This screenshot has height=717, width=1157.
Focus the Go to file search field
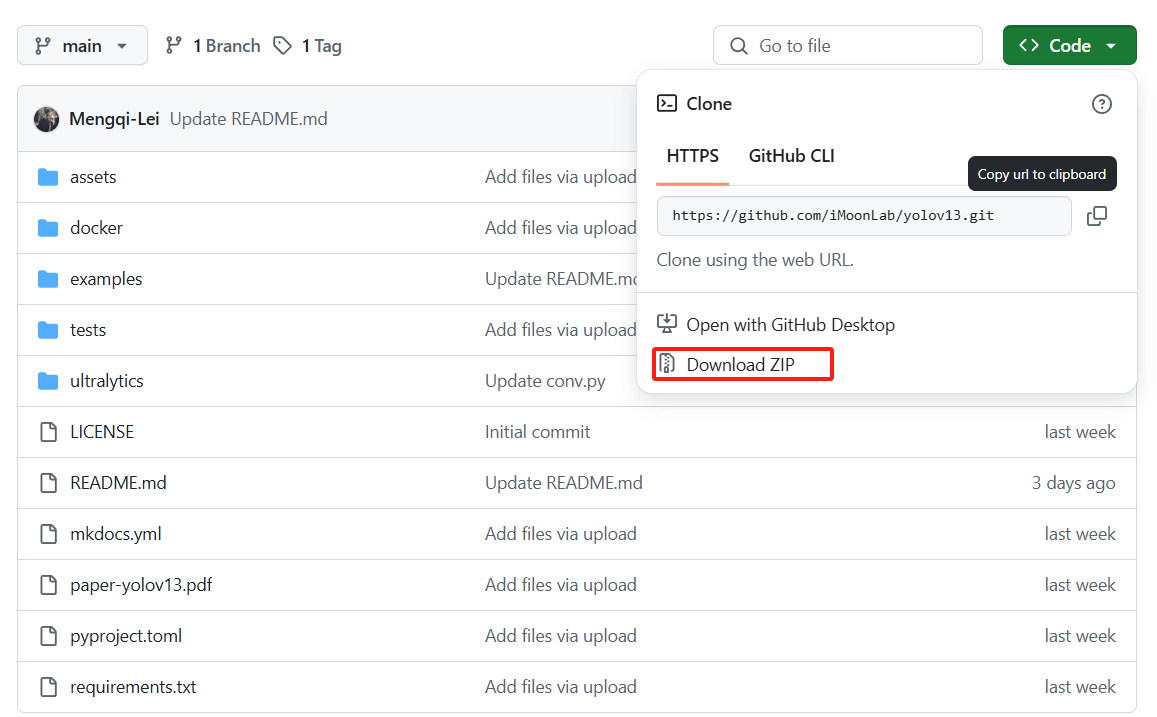847,46
